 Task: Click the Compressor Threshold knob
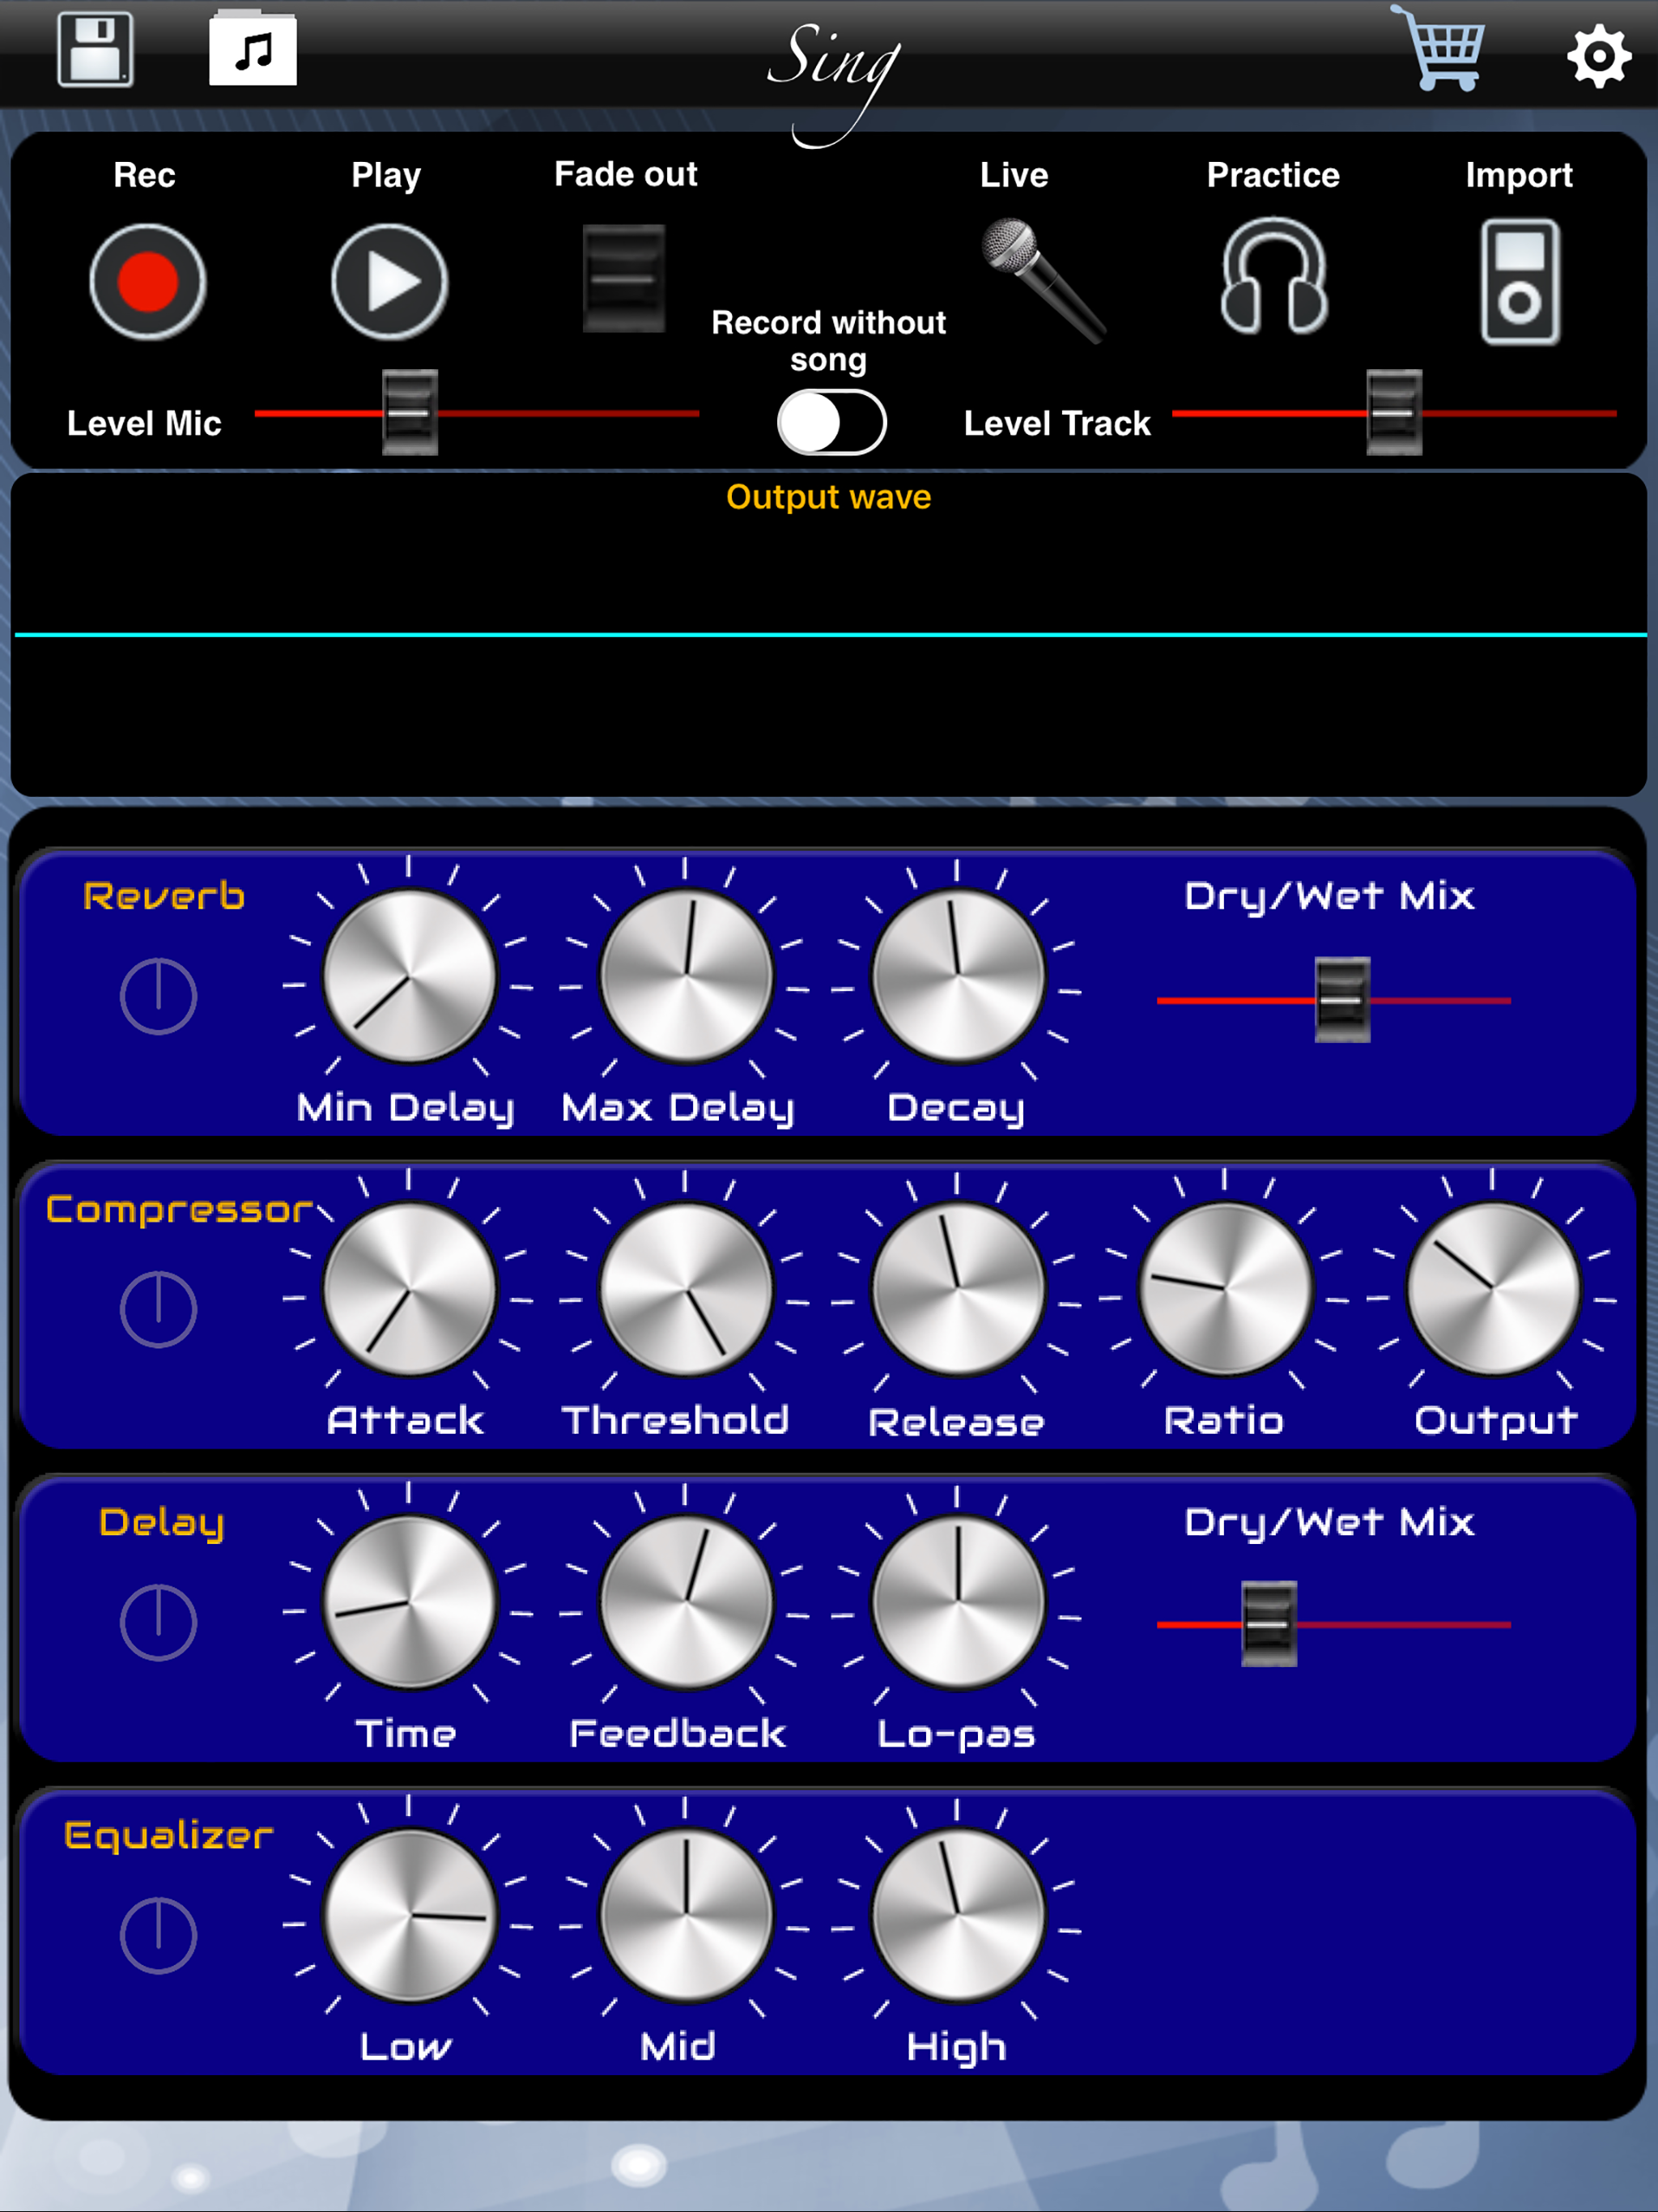click(686, 1290)
